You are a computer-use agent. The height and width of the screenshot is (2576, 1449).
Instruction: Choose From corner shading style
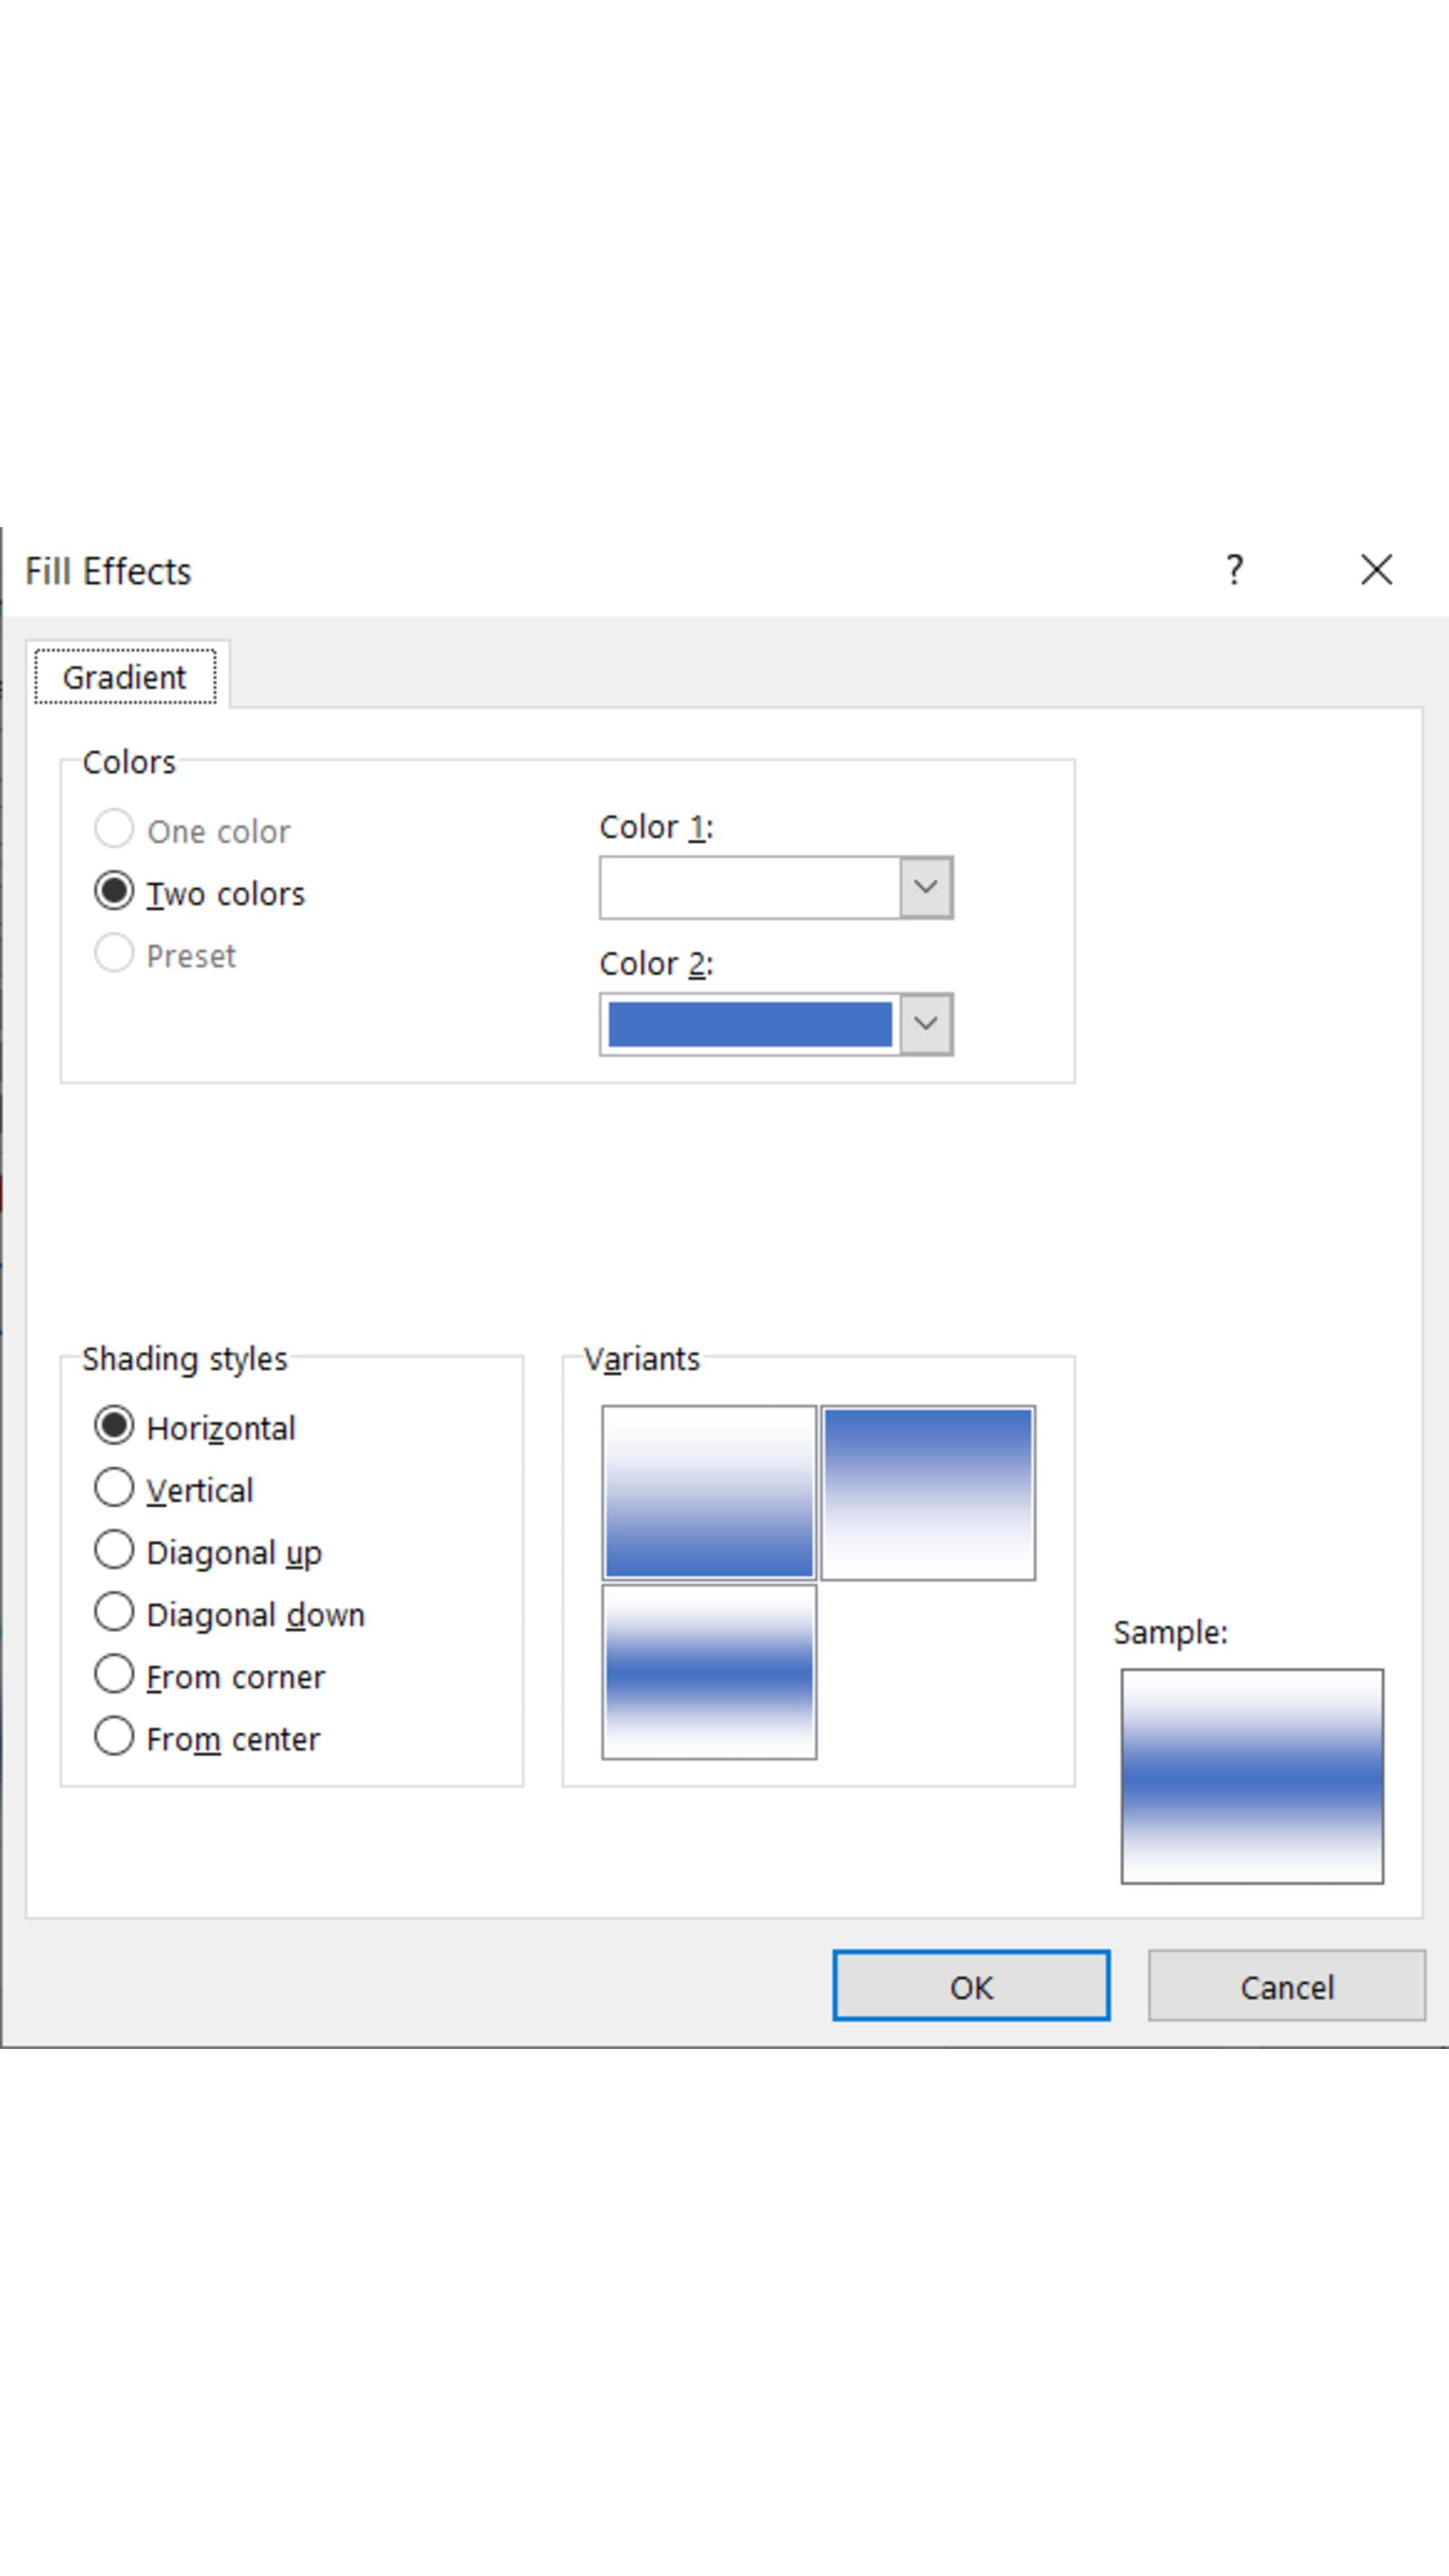click(x=114, y=1674)
